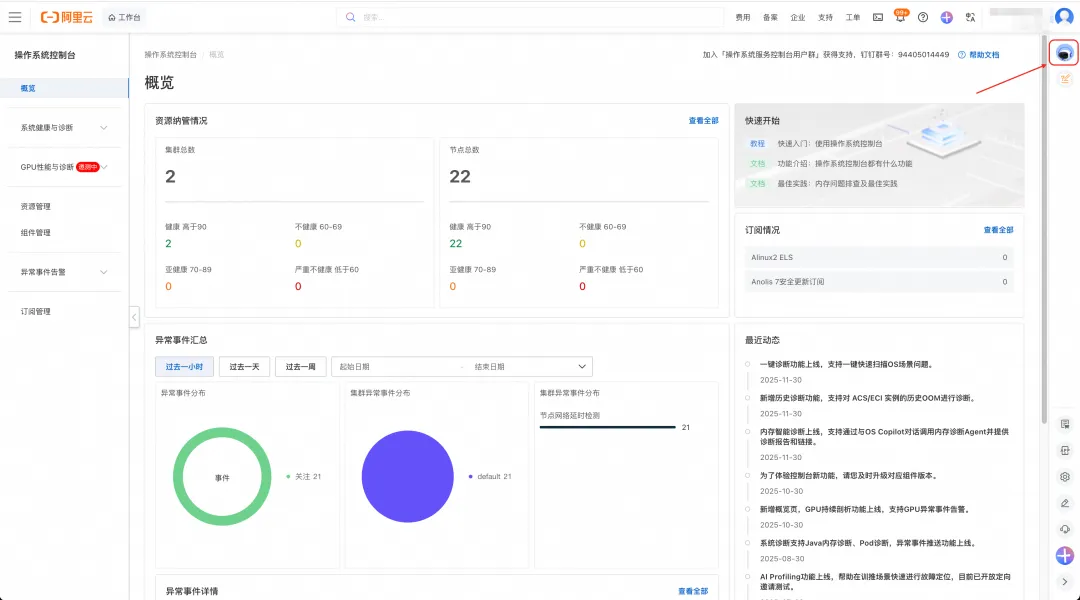Click the settings gear icon on right edge

pyautogui.click(x=1063, y=477)
